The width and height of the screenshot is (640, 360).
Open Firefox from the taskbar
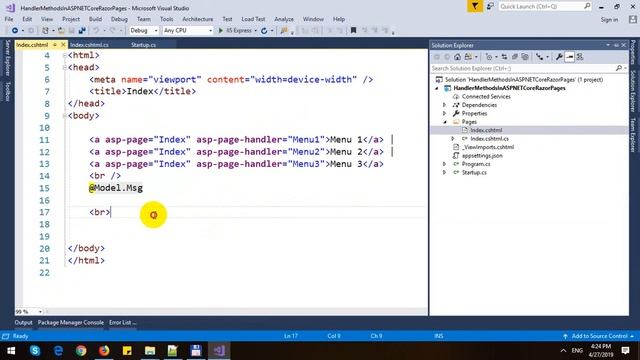tap(104, 351)
